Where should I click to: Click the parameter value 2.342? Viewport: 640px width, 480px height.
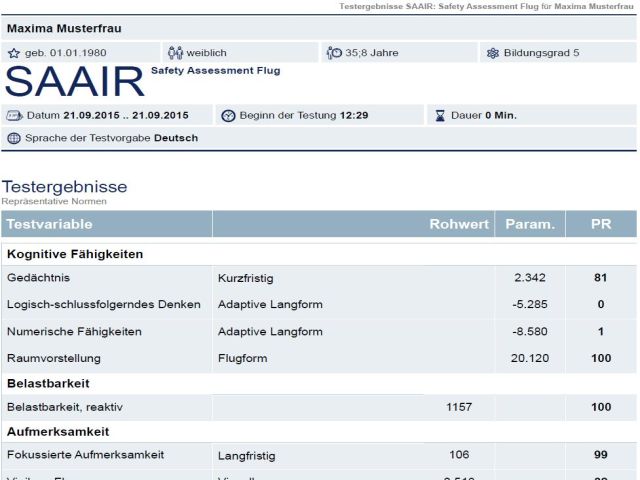point(530,278)
